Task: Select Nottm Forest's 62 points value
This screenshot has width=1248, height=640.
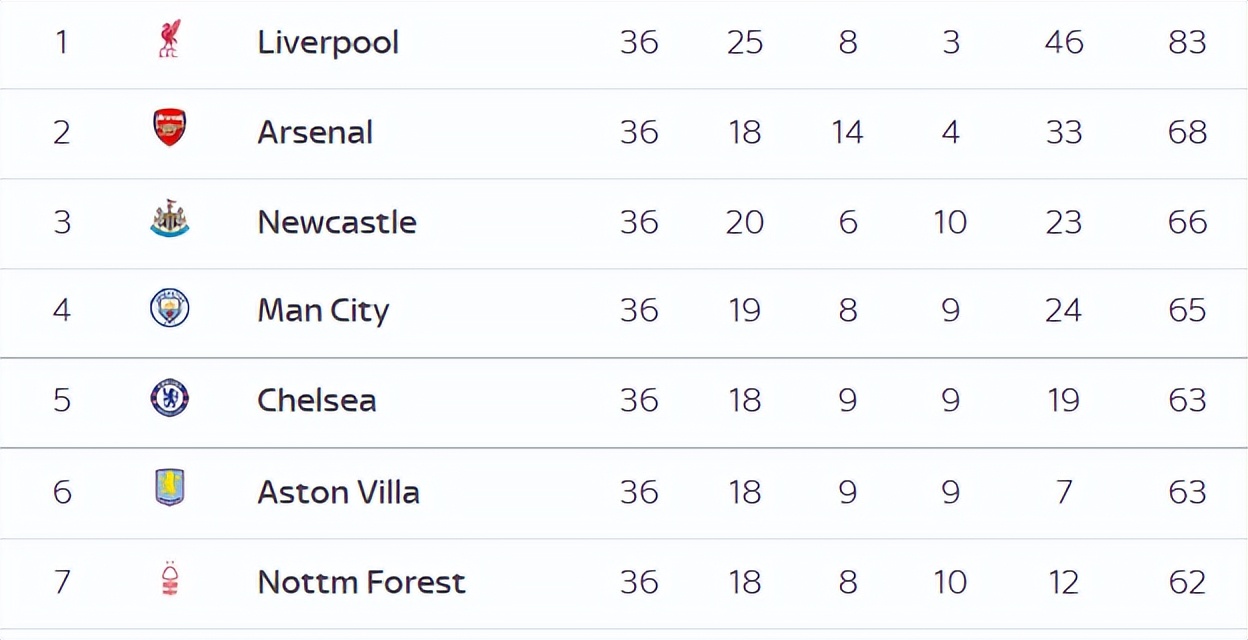Action: click(x=1187, y=582)
